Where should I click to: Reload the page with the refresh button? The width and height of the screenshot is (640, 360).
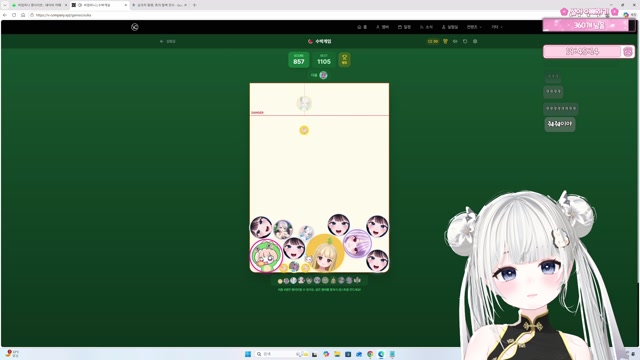pyautogui.click(x=14, y=15)
